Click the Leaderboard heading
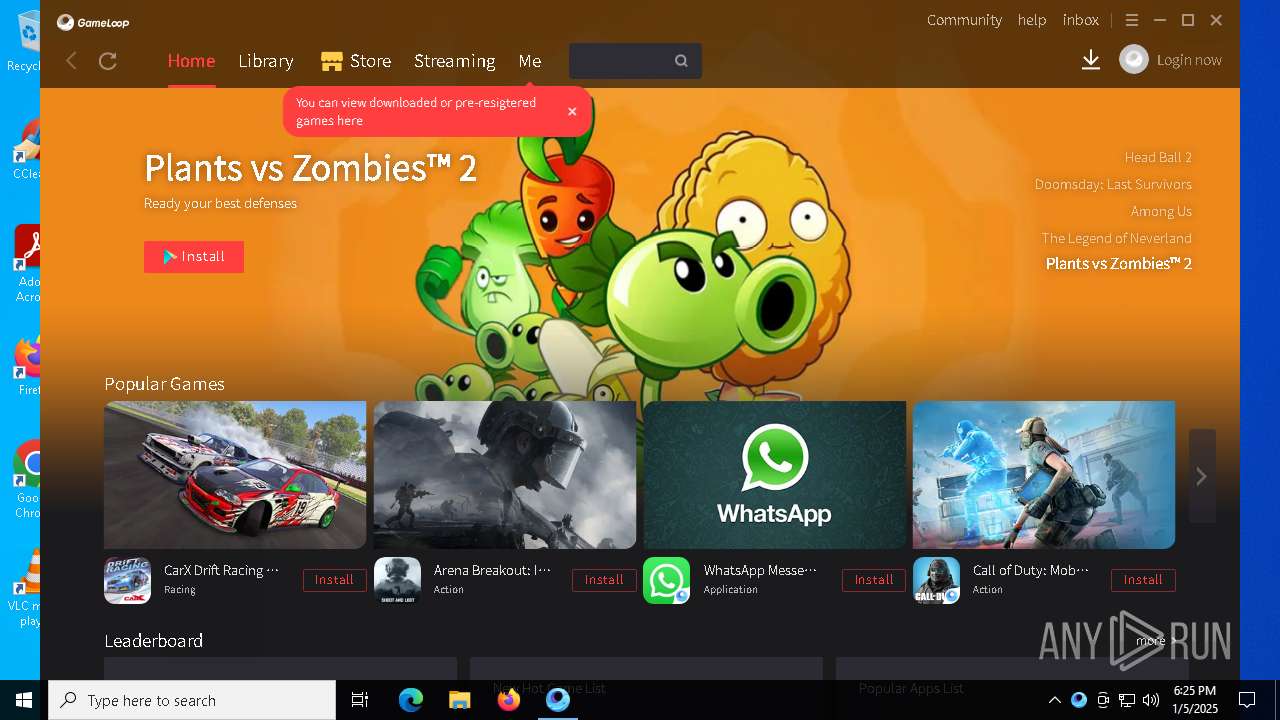 pyautogui.click(x=153, y=641)
